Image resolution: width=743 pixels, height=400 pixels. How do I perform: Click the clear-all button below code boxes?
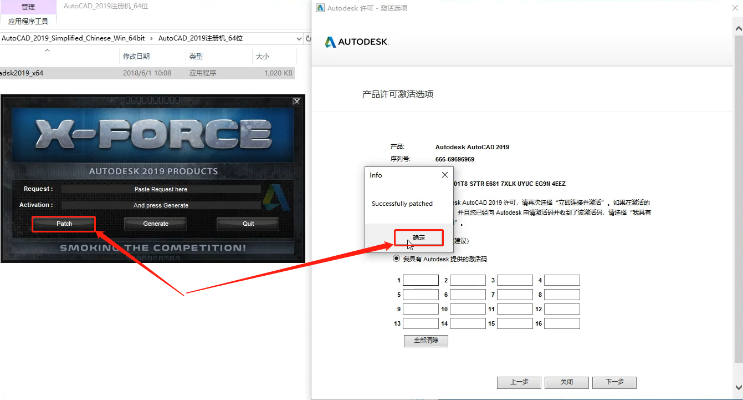click(426, 341)
